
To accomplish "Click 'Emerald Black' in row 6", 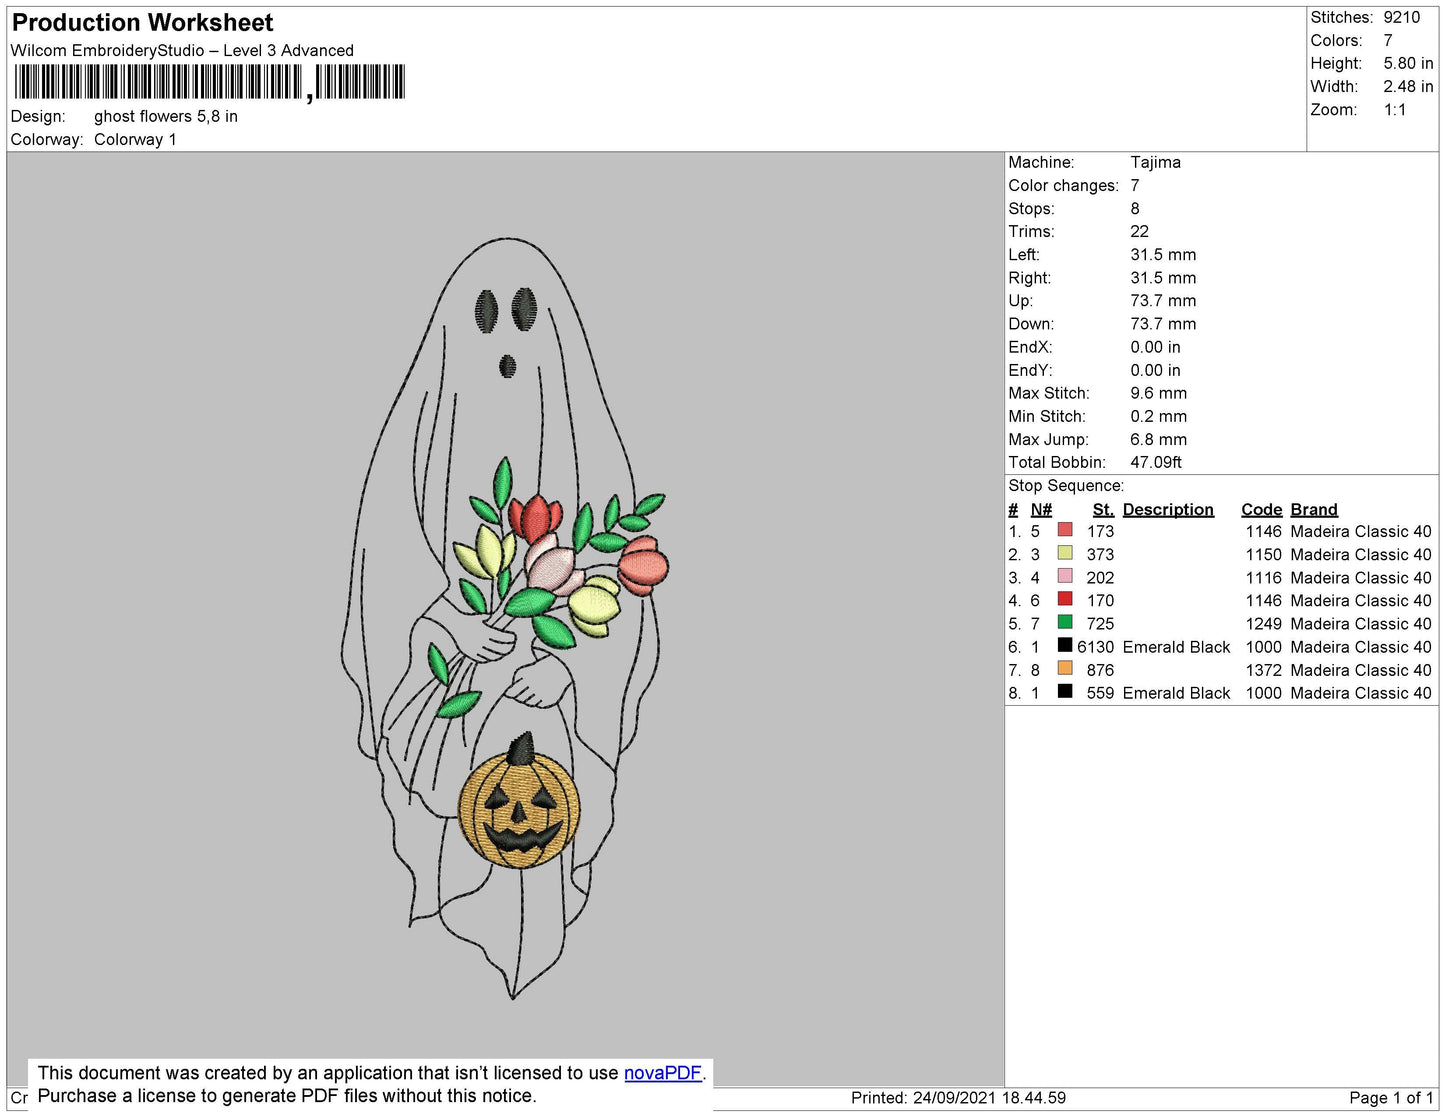I will [x=1176, y=647].
